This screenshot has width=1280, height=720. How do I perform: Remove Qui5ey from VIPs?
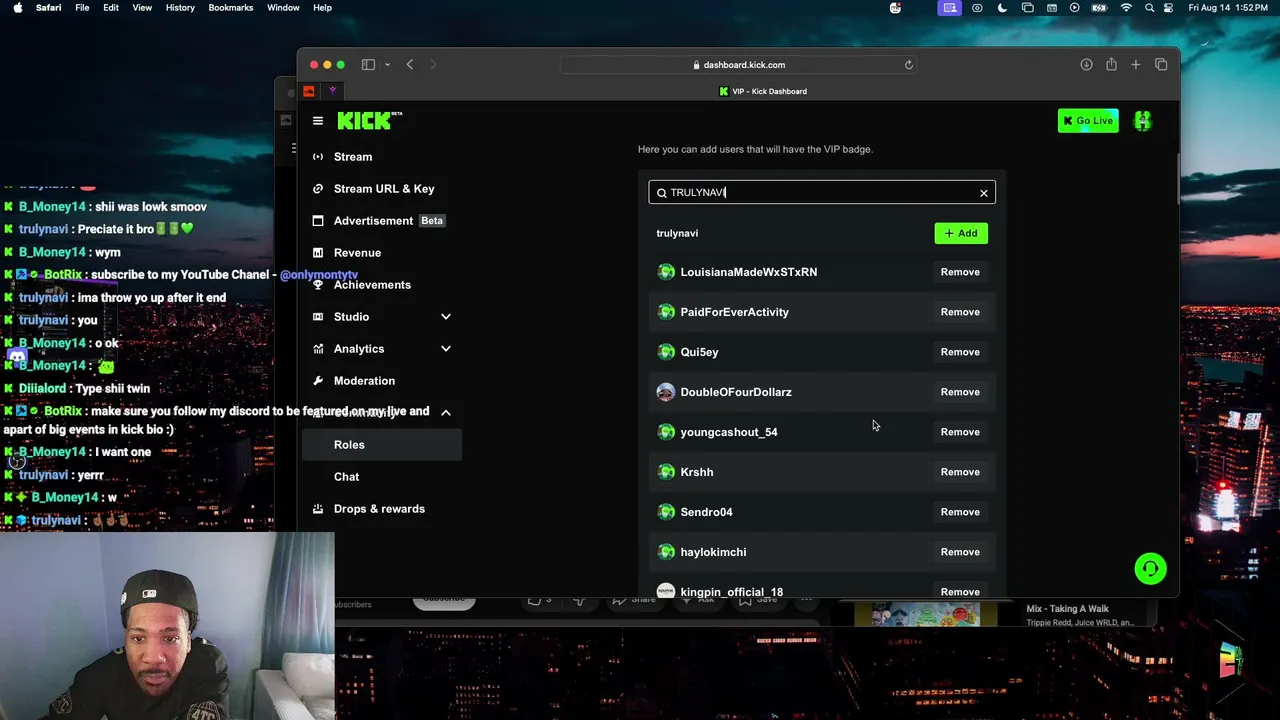click(960, 352)
